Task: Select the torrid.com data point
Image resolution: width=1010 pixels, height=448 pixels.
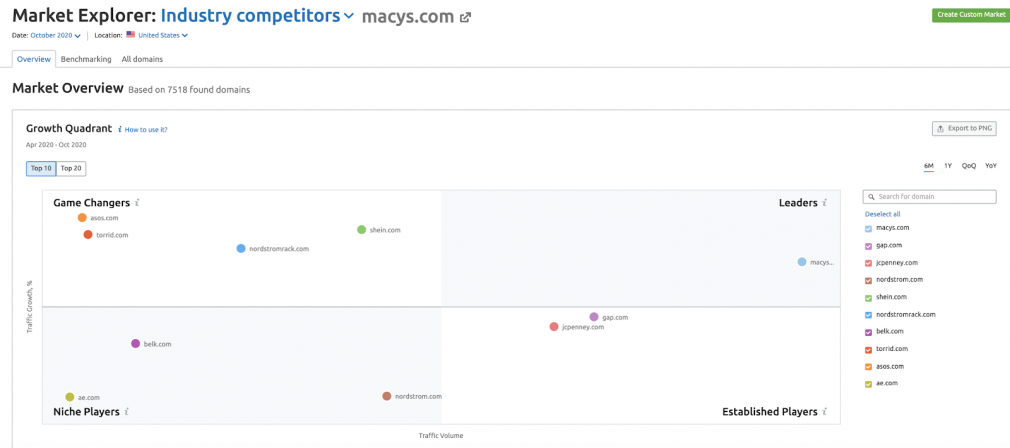Action: click(x=88, y=234)
